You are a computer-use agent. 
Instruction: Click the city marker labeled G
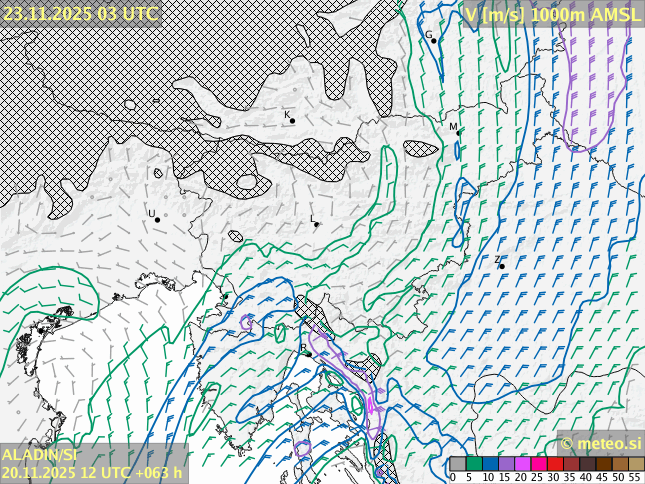point(434,41)
